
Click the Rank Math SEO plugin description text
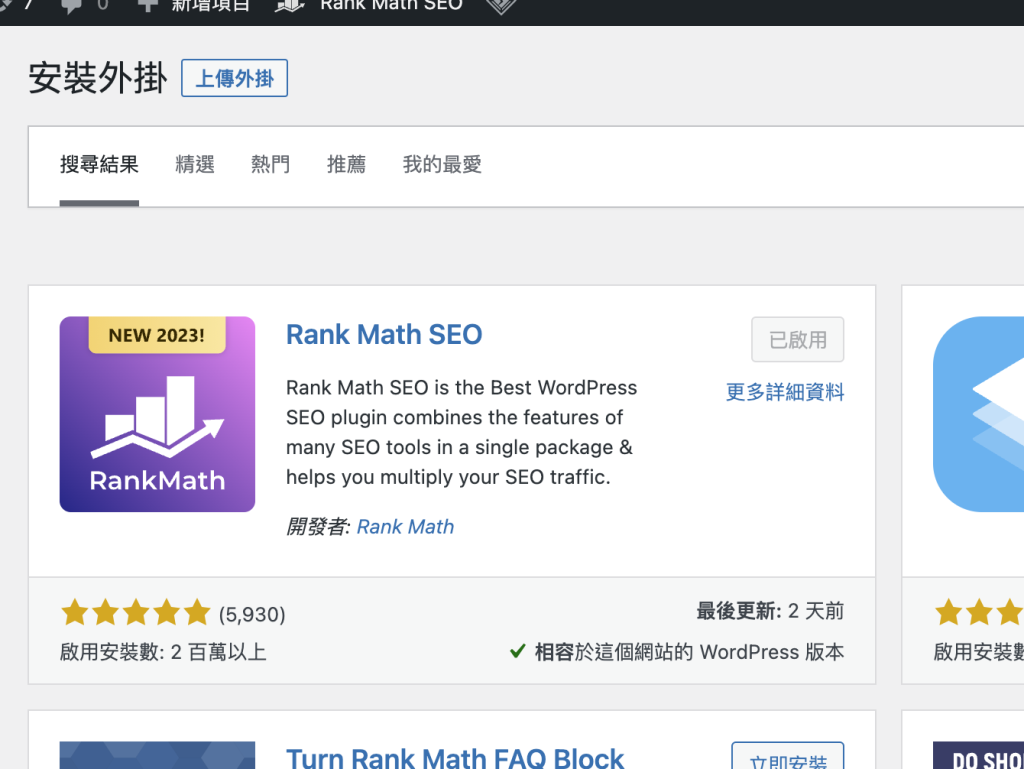pos(461,432)
